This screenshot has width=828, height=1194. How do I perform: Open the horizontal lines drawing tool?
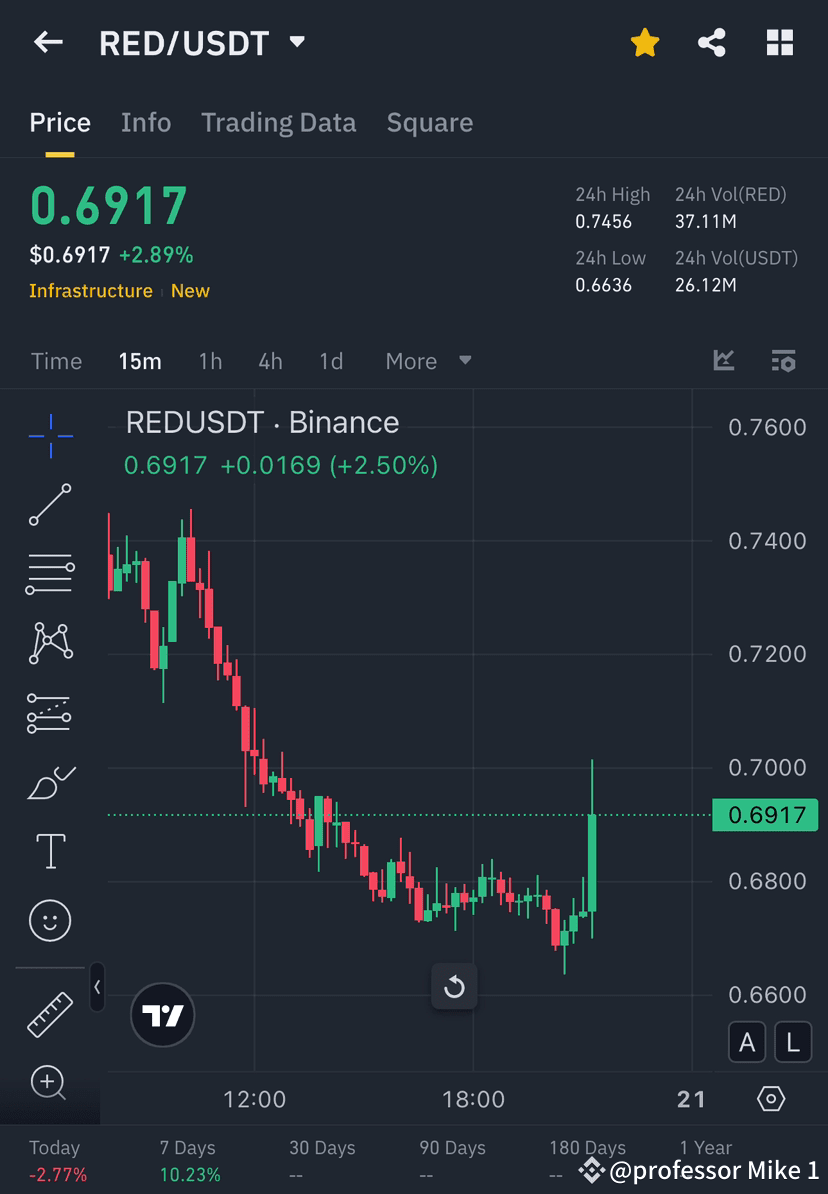pyautogui.click(x=50, y=574)
